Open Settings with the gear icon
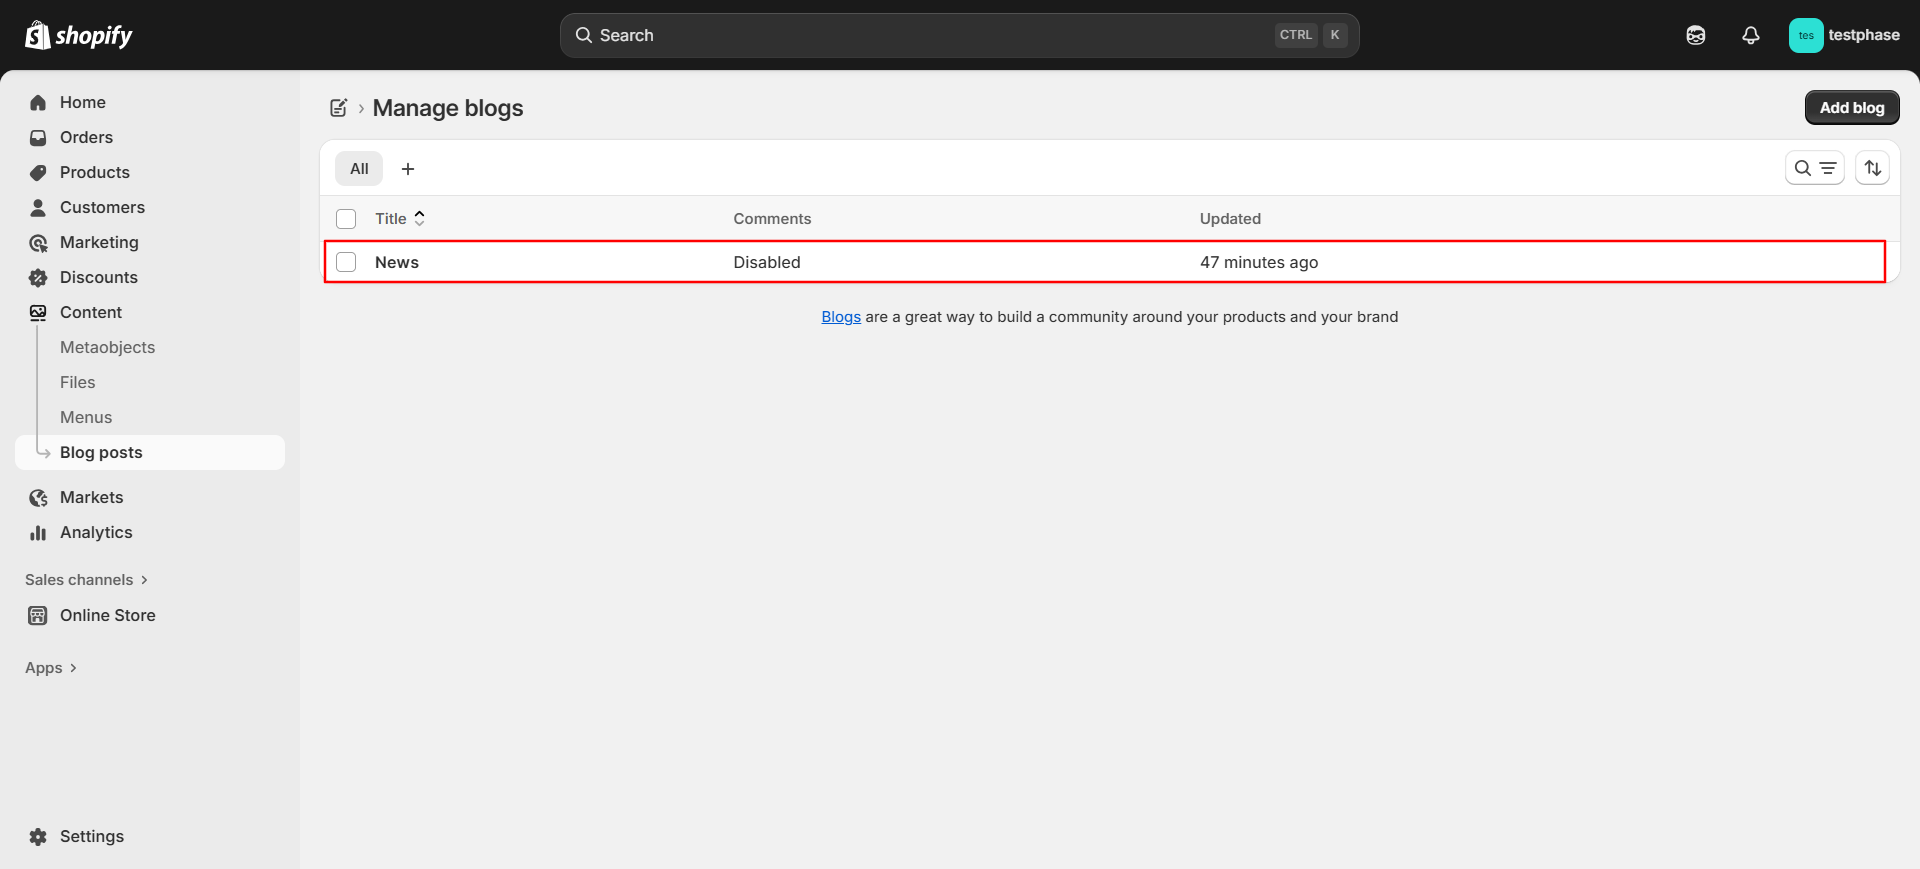The image size is (1920, 869). click(38, 836)
